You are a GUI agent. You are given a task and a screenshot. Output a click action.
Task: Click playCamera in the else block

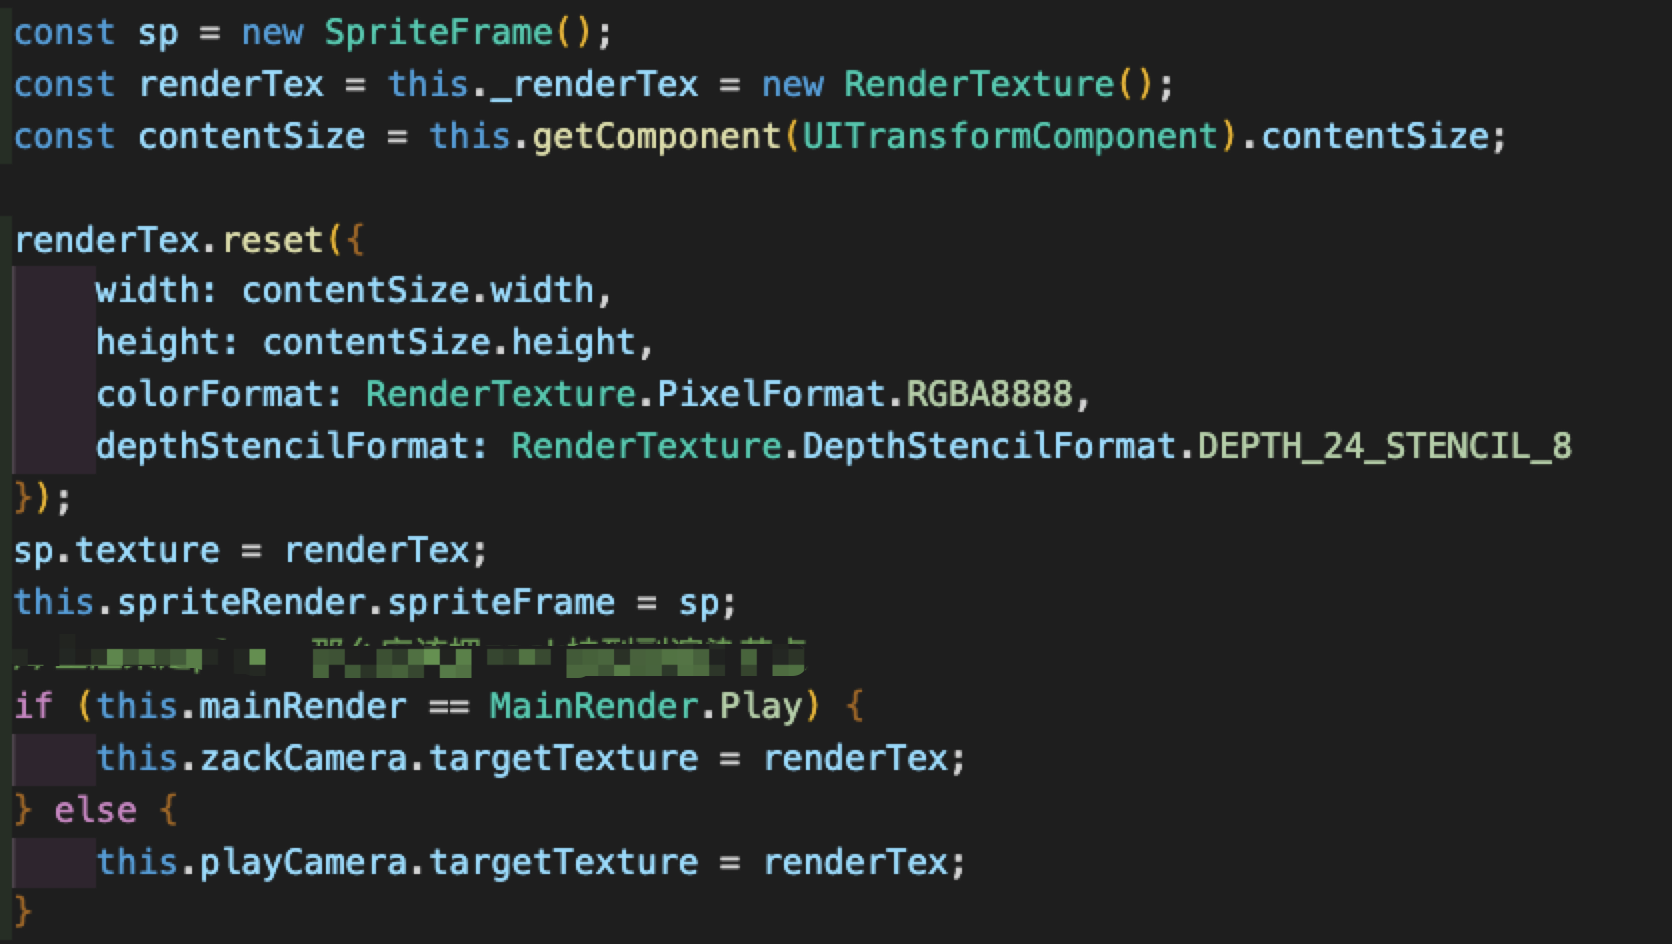pos(302,863)
